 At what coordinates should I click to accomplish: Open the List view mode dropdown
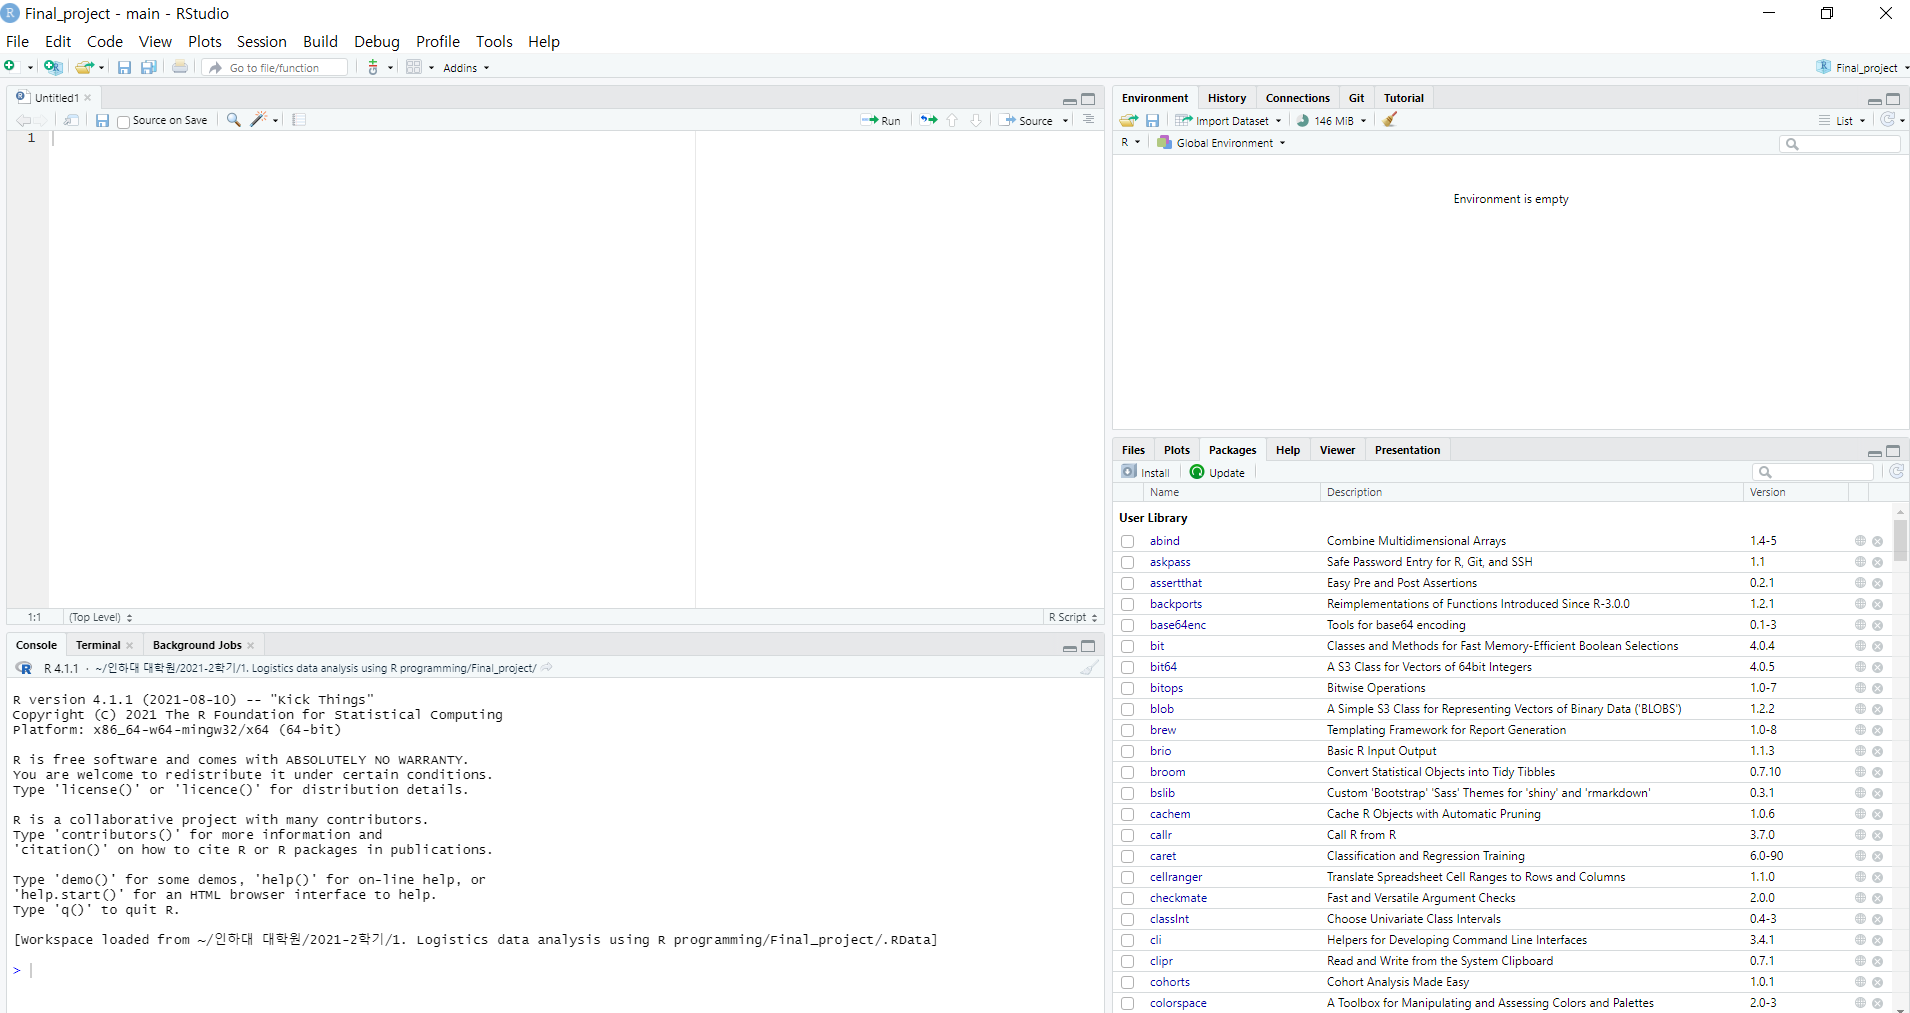coord(1842,120)
